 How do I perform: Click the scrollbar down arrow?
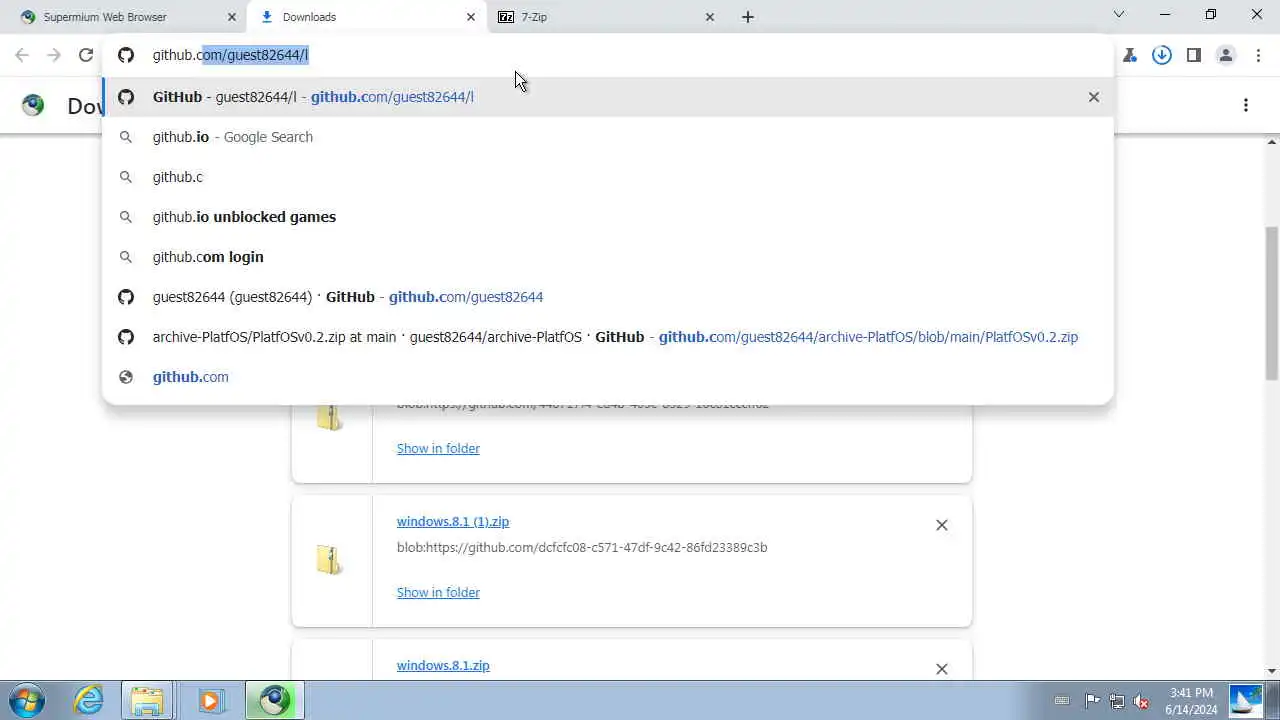coord(1272,672)
